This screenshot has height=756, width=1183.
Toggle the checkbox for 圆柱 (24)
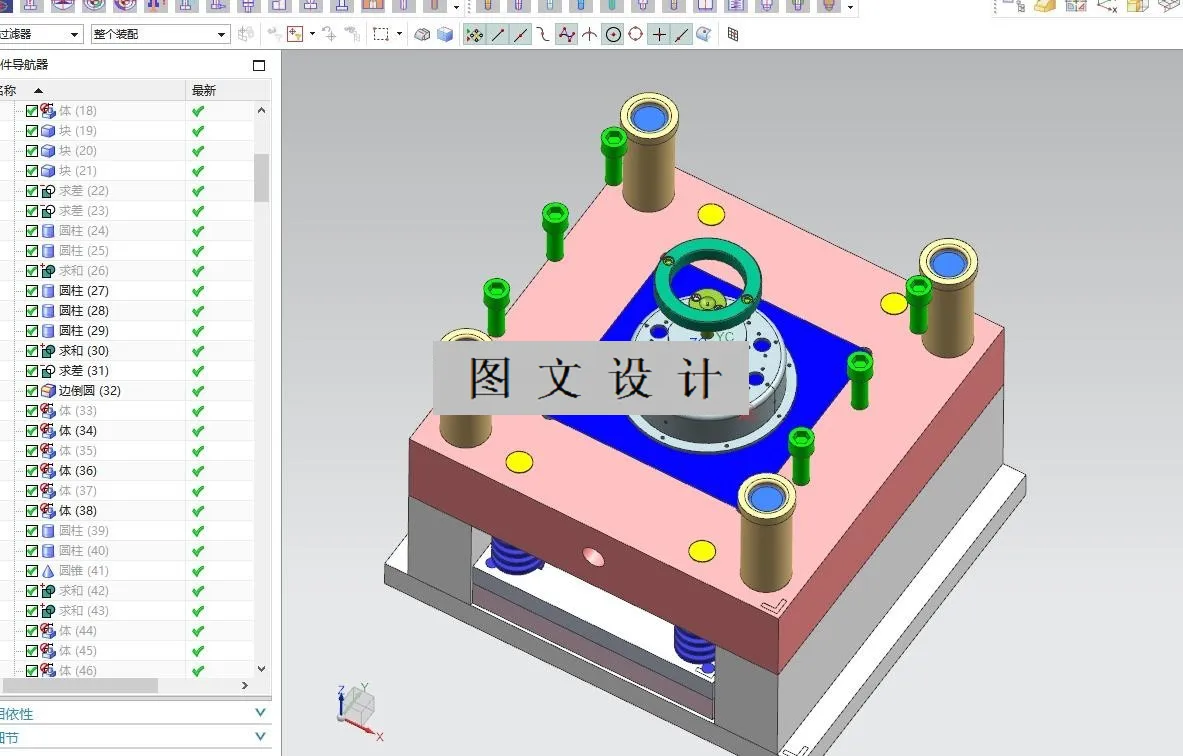(x=32, y=230)
